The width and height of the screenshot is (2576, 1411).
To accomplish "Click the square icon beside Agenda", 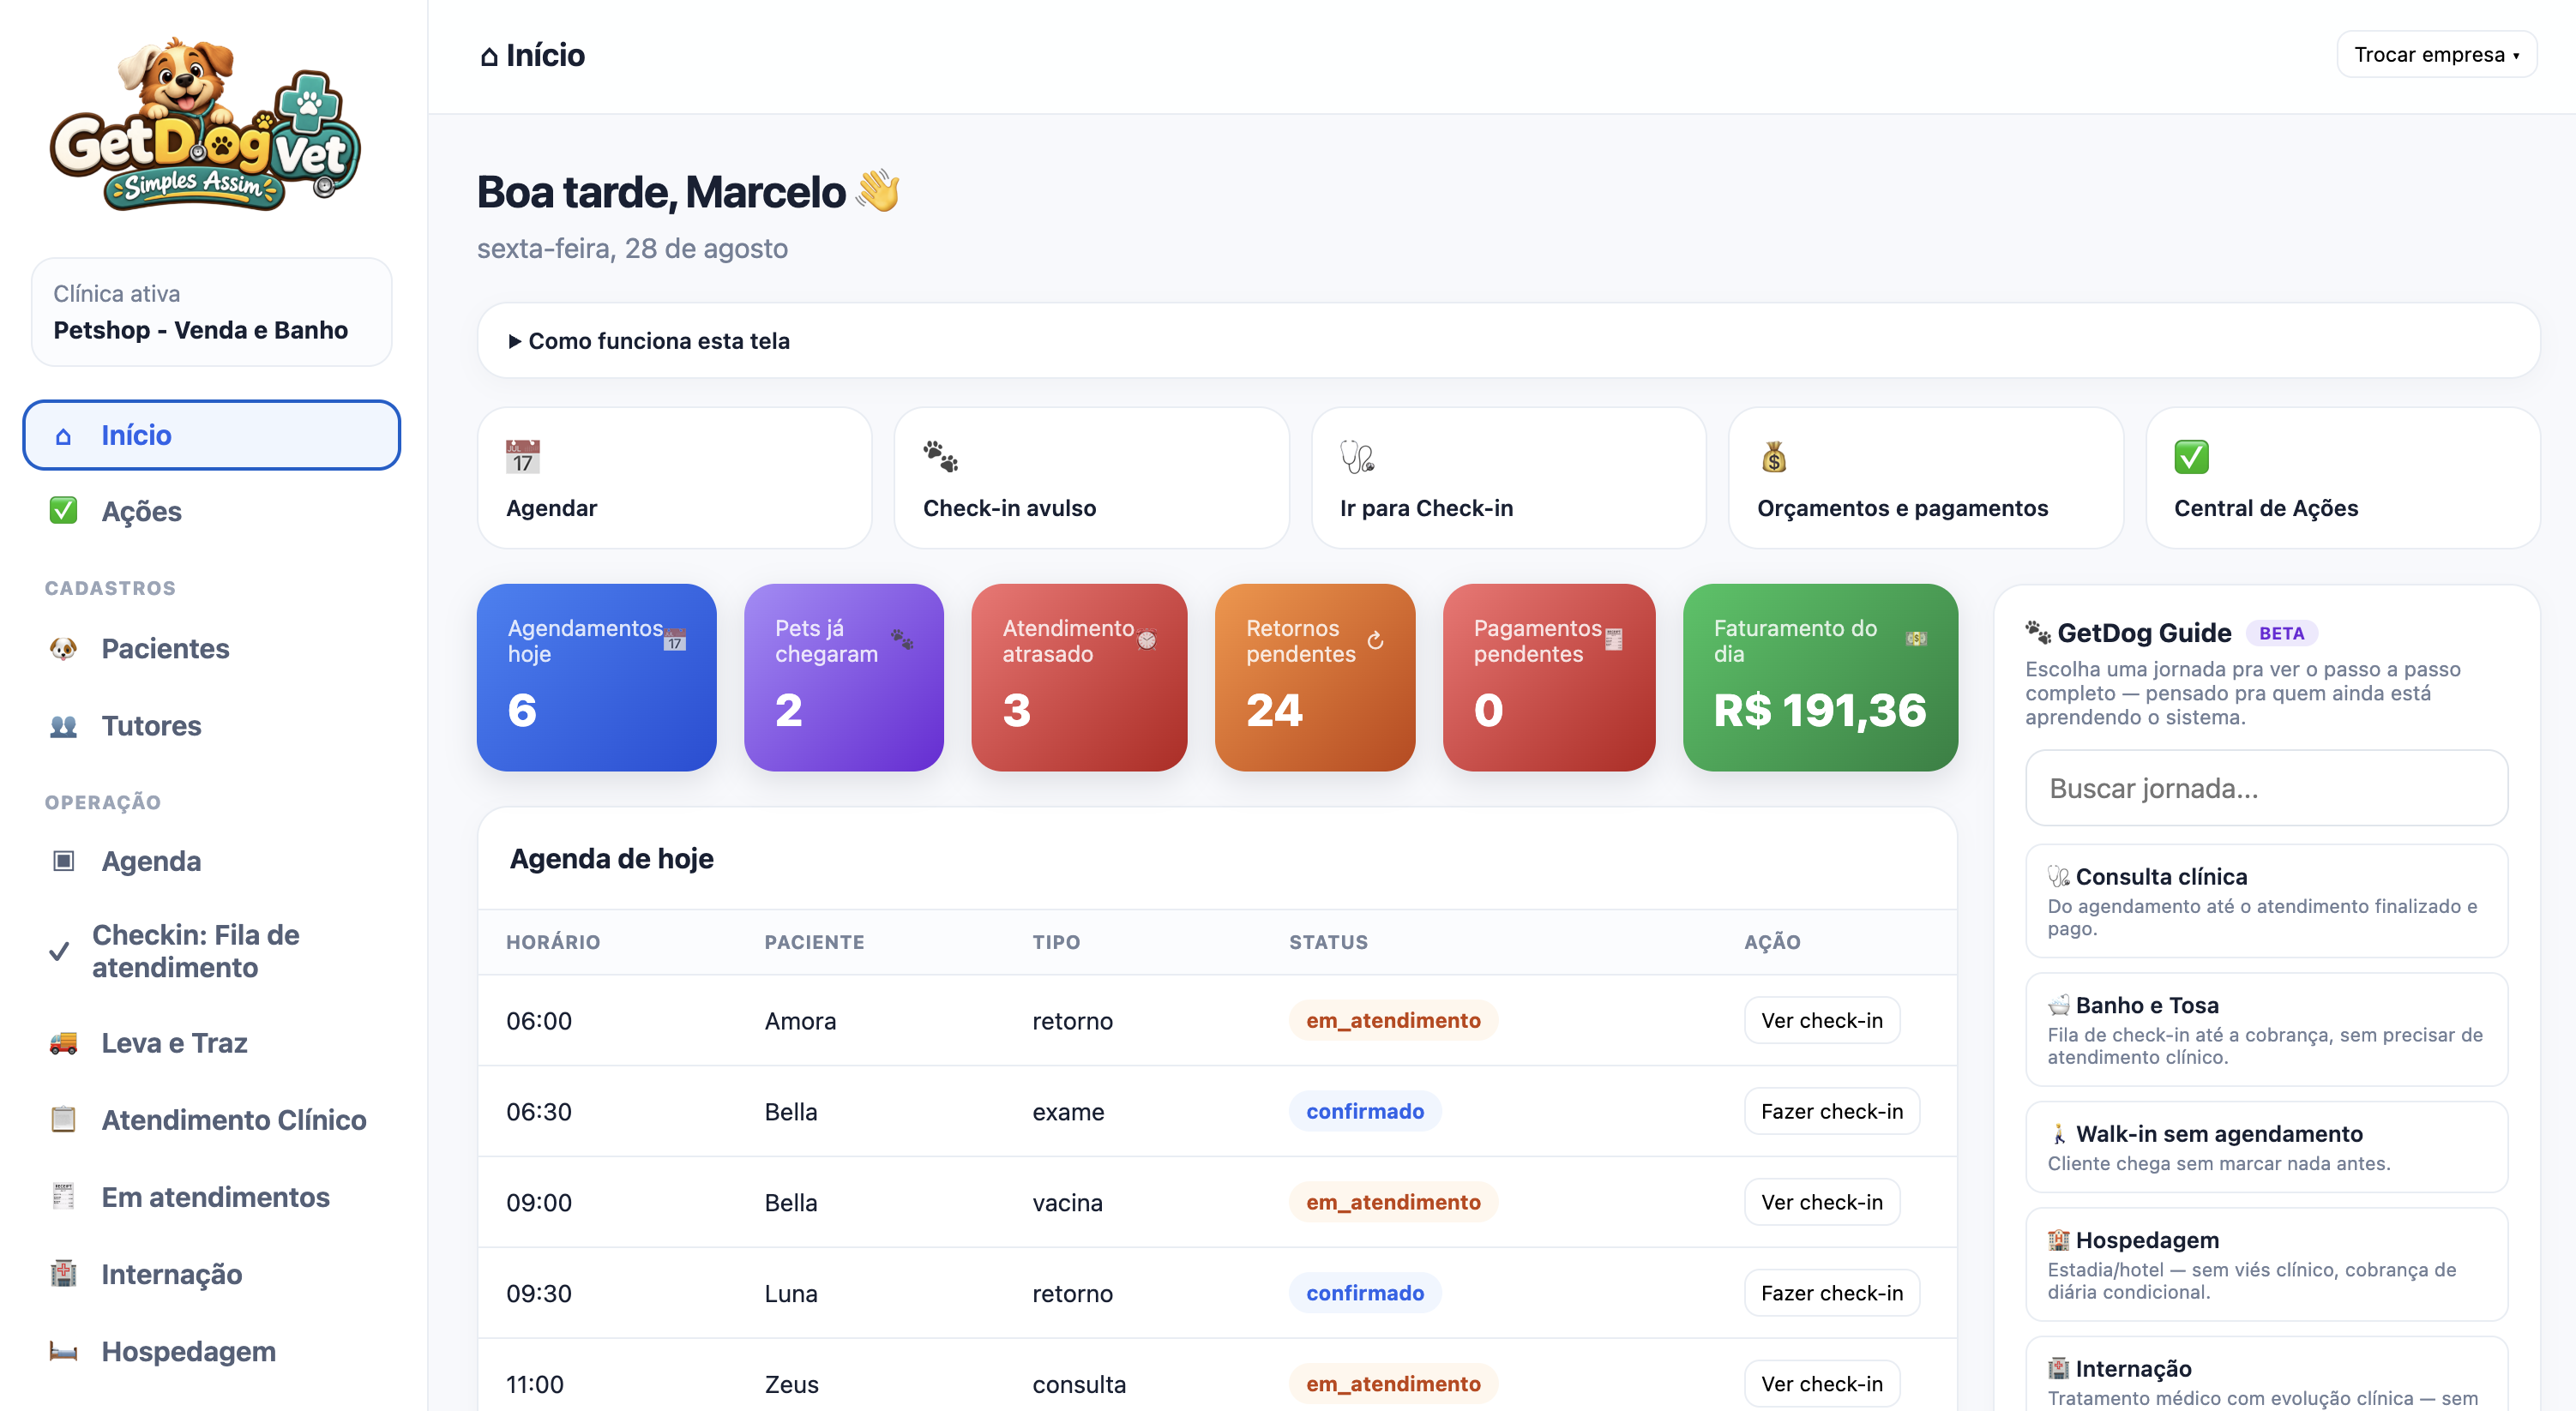I will click(63, 861).
